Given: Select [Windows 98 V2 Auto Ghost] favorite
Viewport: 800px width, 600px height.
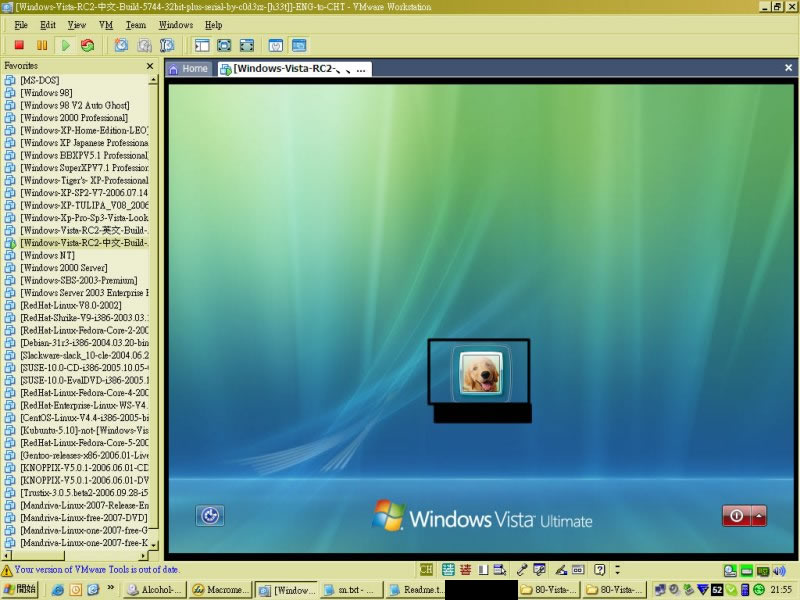Looking at the screenshot, I should [74, 105].
